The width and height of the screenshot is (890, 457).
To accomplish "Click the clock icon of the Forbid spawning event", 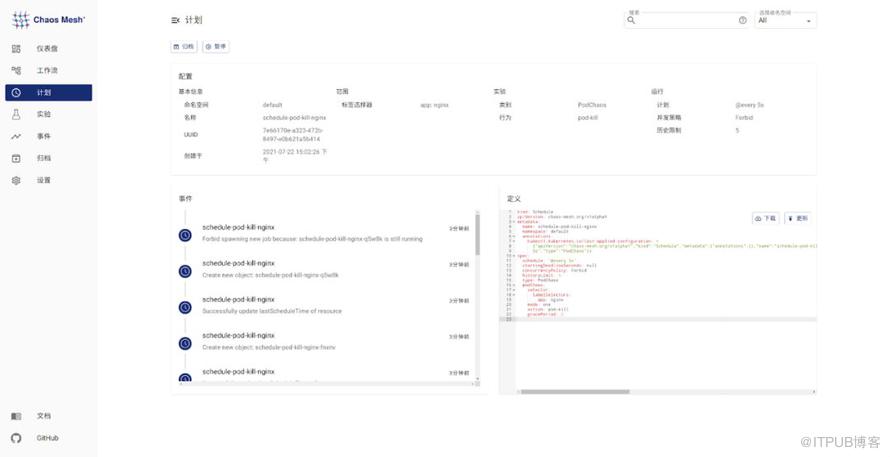I will [185, 235].
